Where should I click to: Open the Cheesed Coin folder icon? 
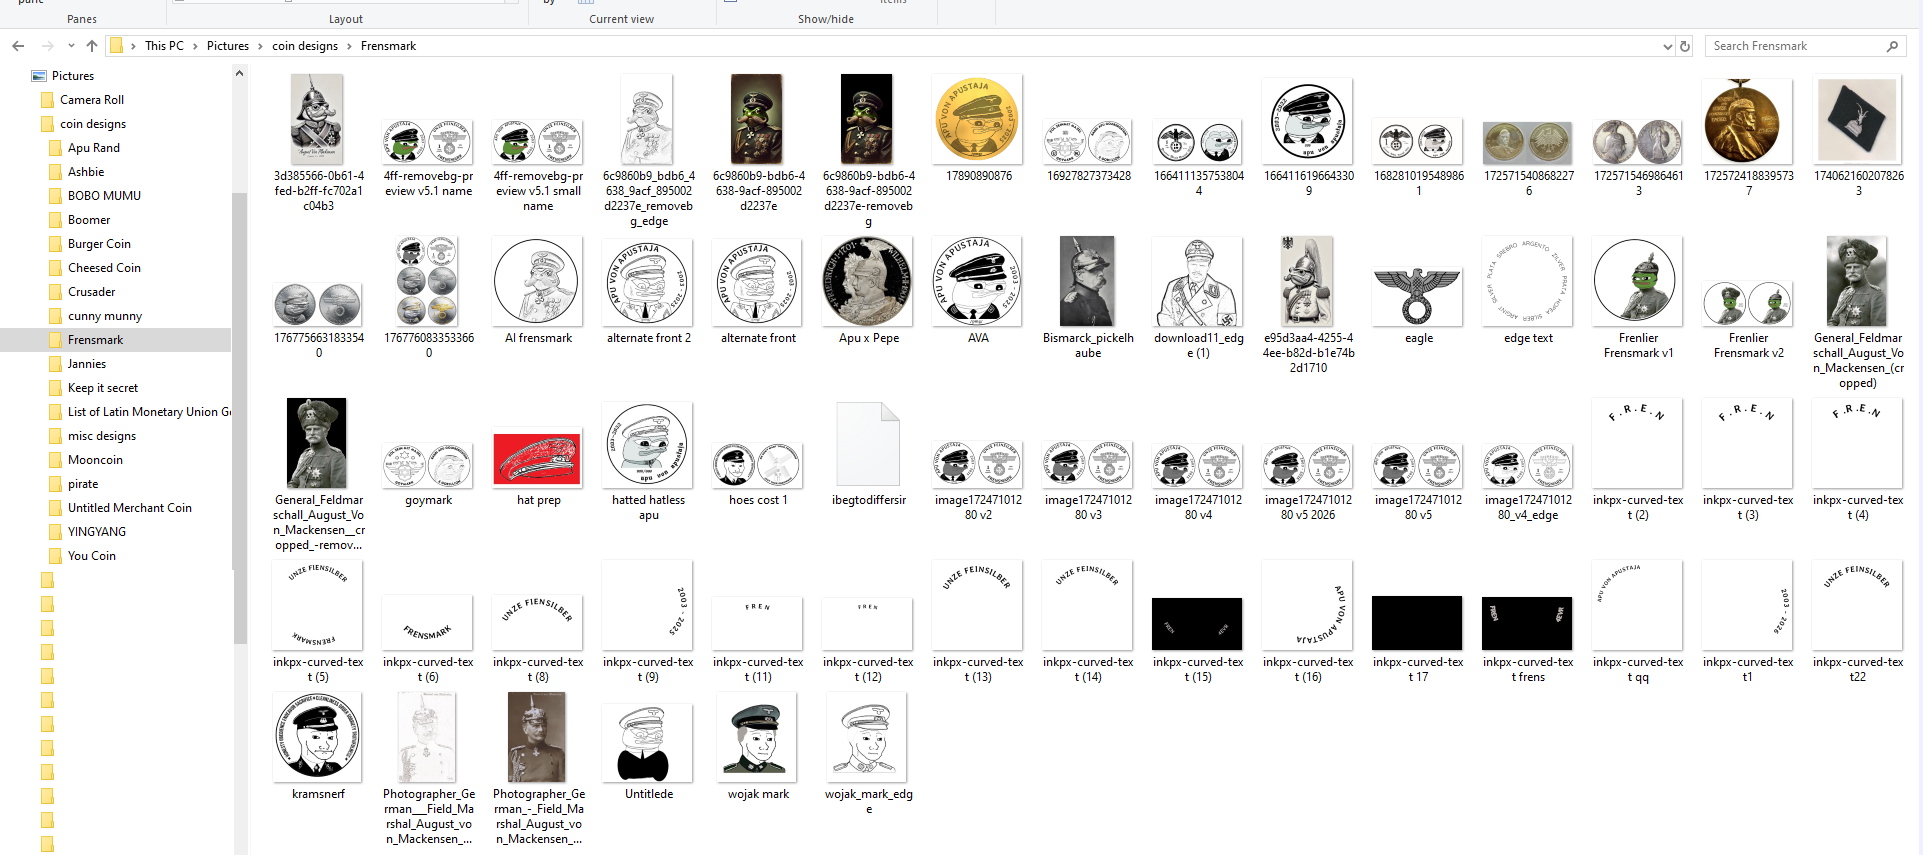coord(55,268)
